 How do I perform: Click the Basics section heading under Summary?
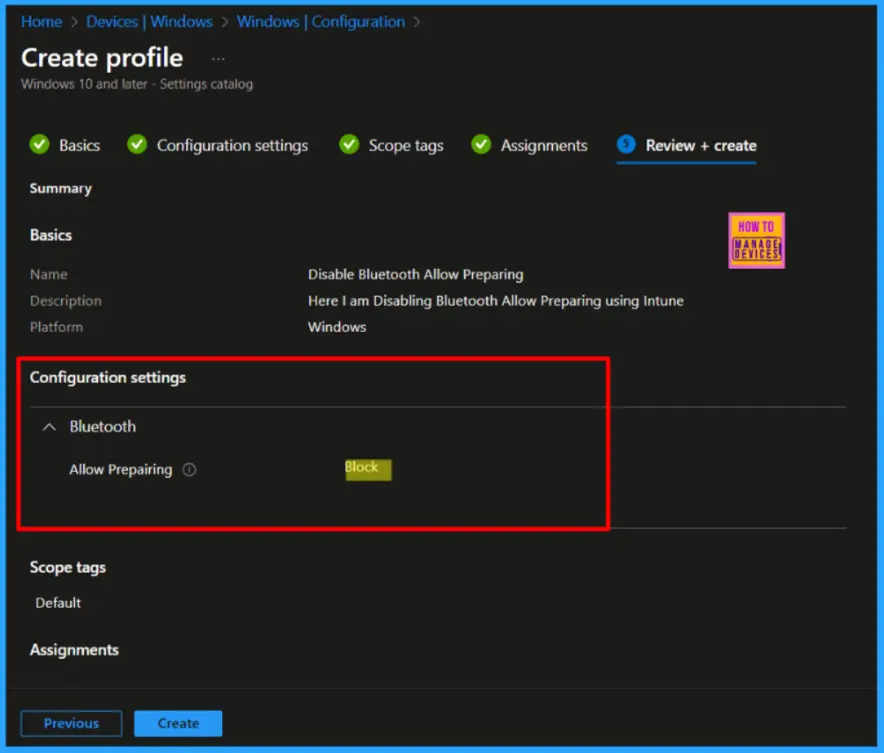coord(51,235)
